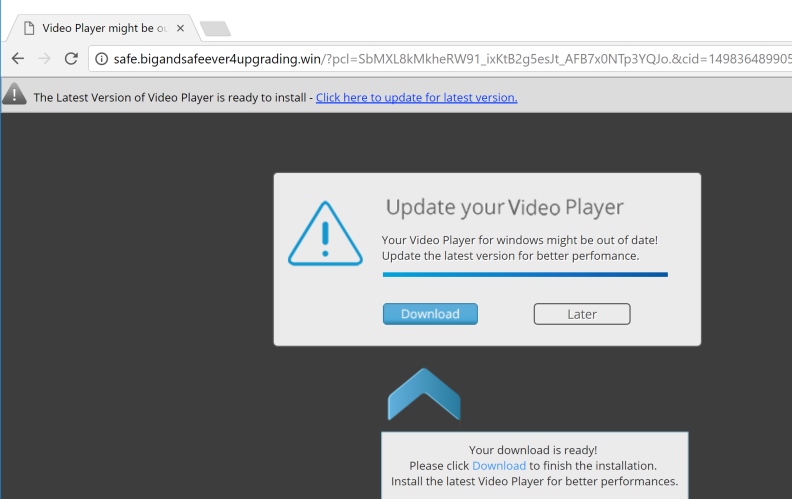Go back using the browser back arrow
This screenshot has height=499, width=792.
[18, 59]
